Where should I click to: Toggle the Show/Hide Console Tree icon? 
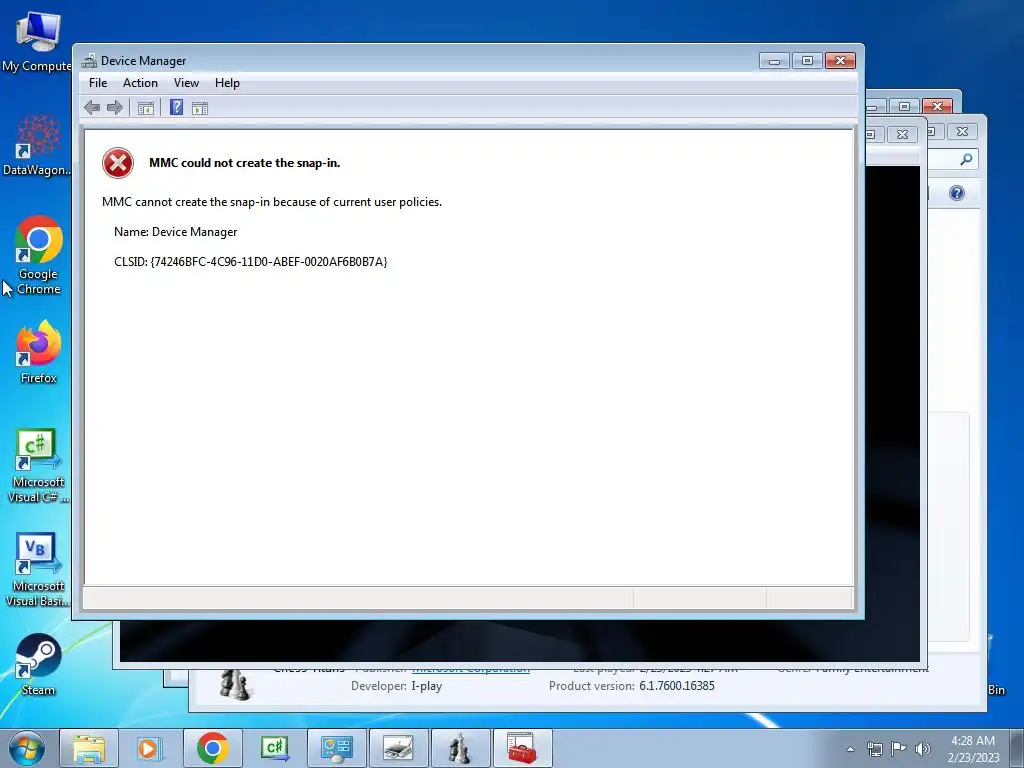point(146,108)
